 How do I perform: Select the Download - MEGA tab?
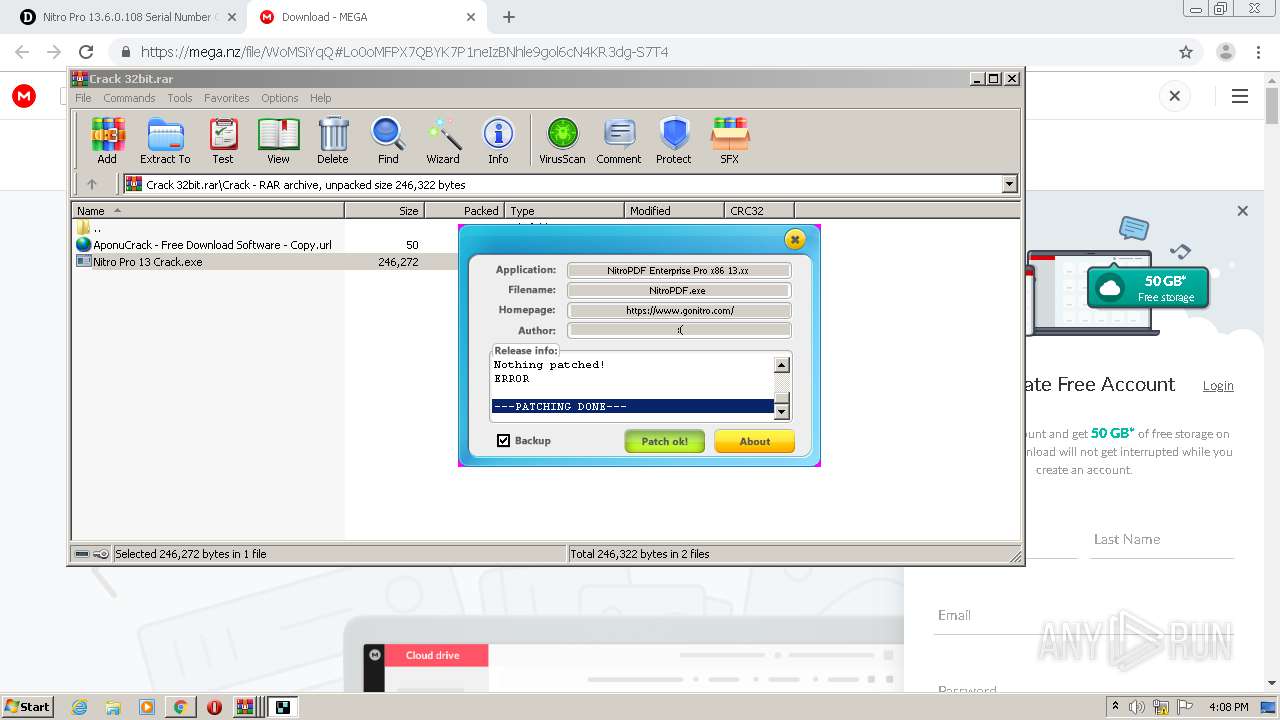tap(368, 17)
